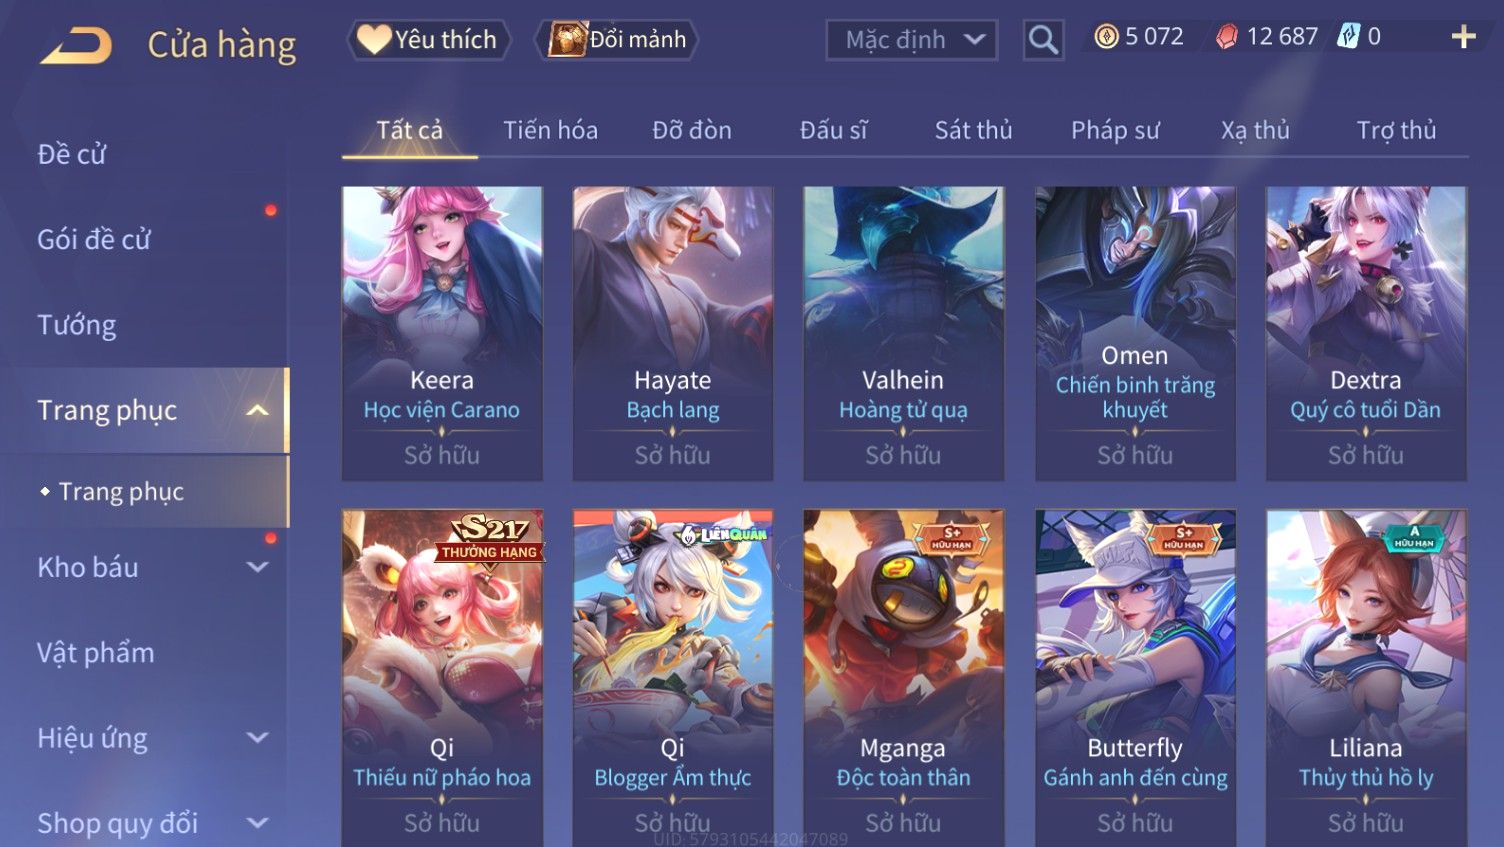The width and height of the screenshot is (1504, 847).
Task: Open the Tướng sidebar menu item
Action: 77,325
